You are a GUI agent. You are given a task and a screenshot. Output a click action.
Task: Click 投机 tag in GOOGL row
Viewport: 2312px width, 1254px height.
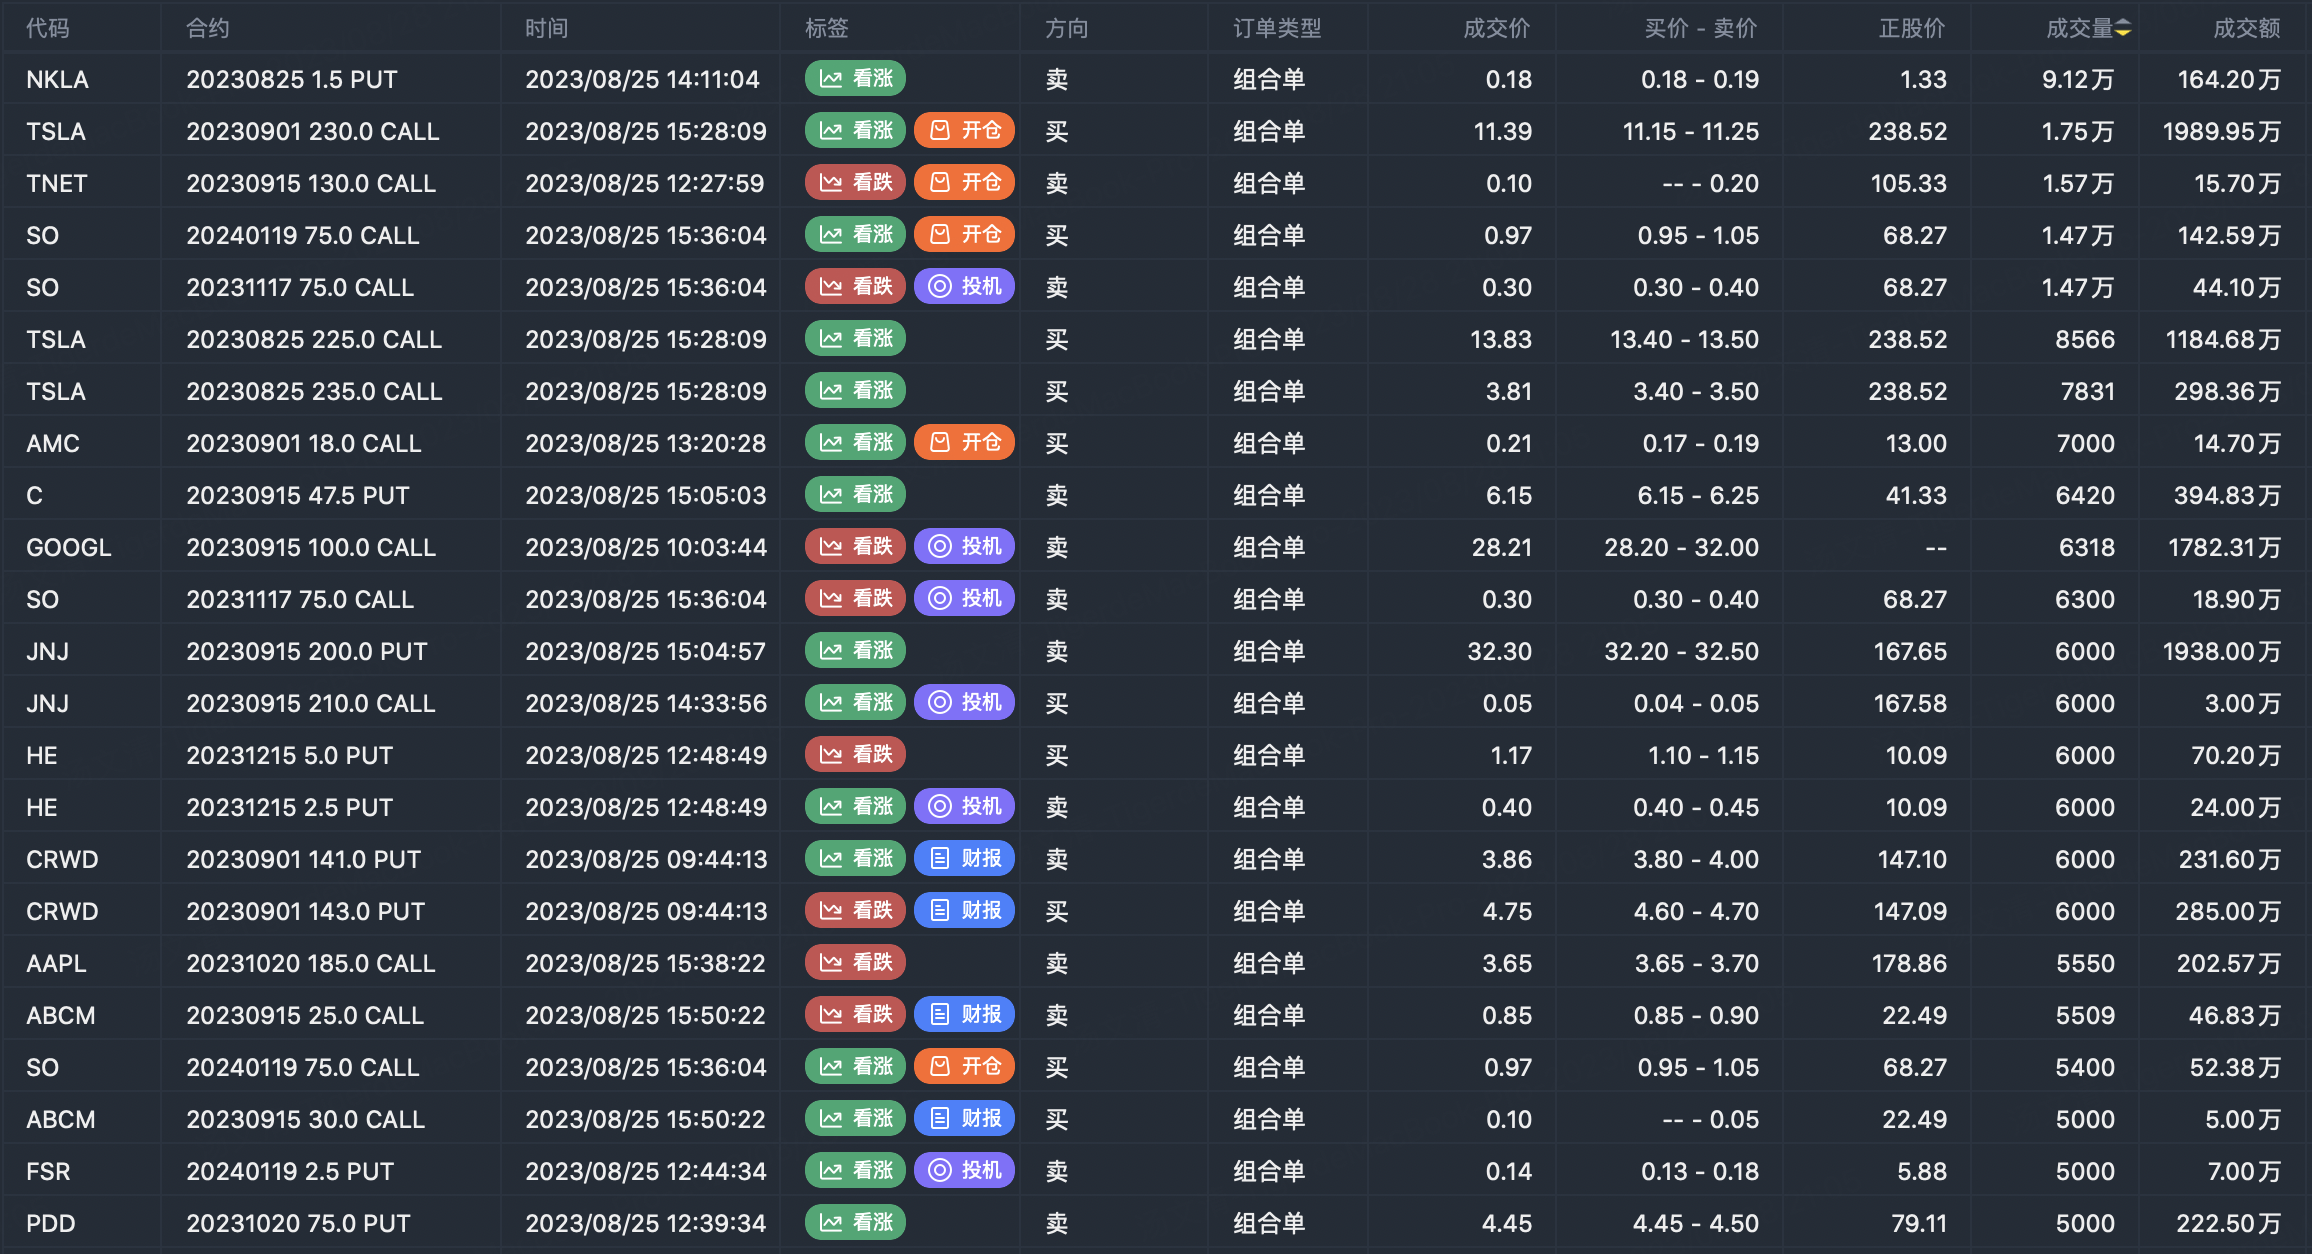click(964, 547)
